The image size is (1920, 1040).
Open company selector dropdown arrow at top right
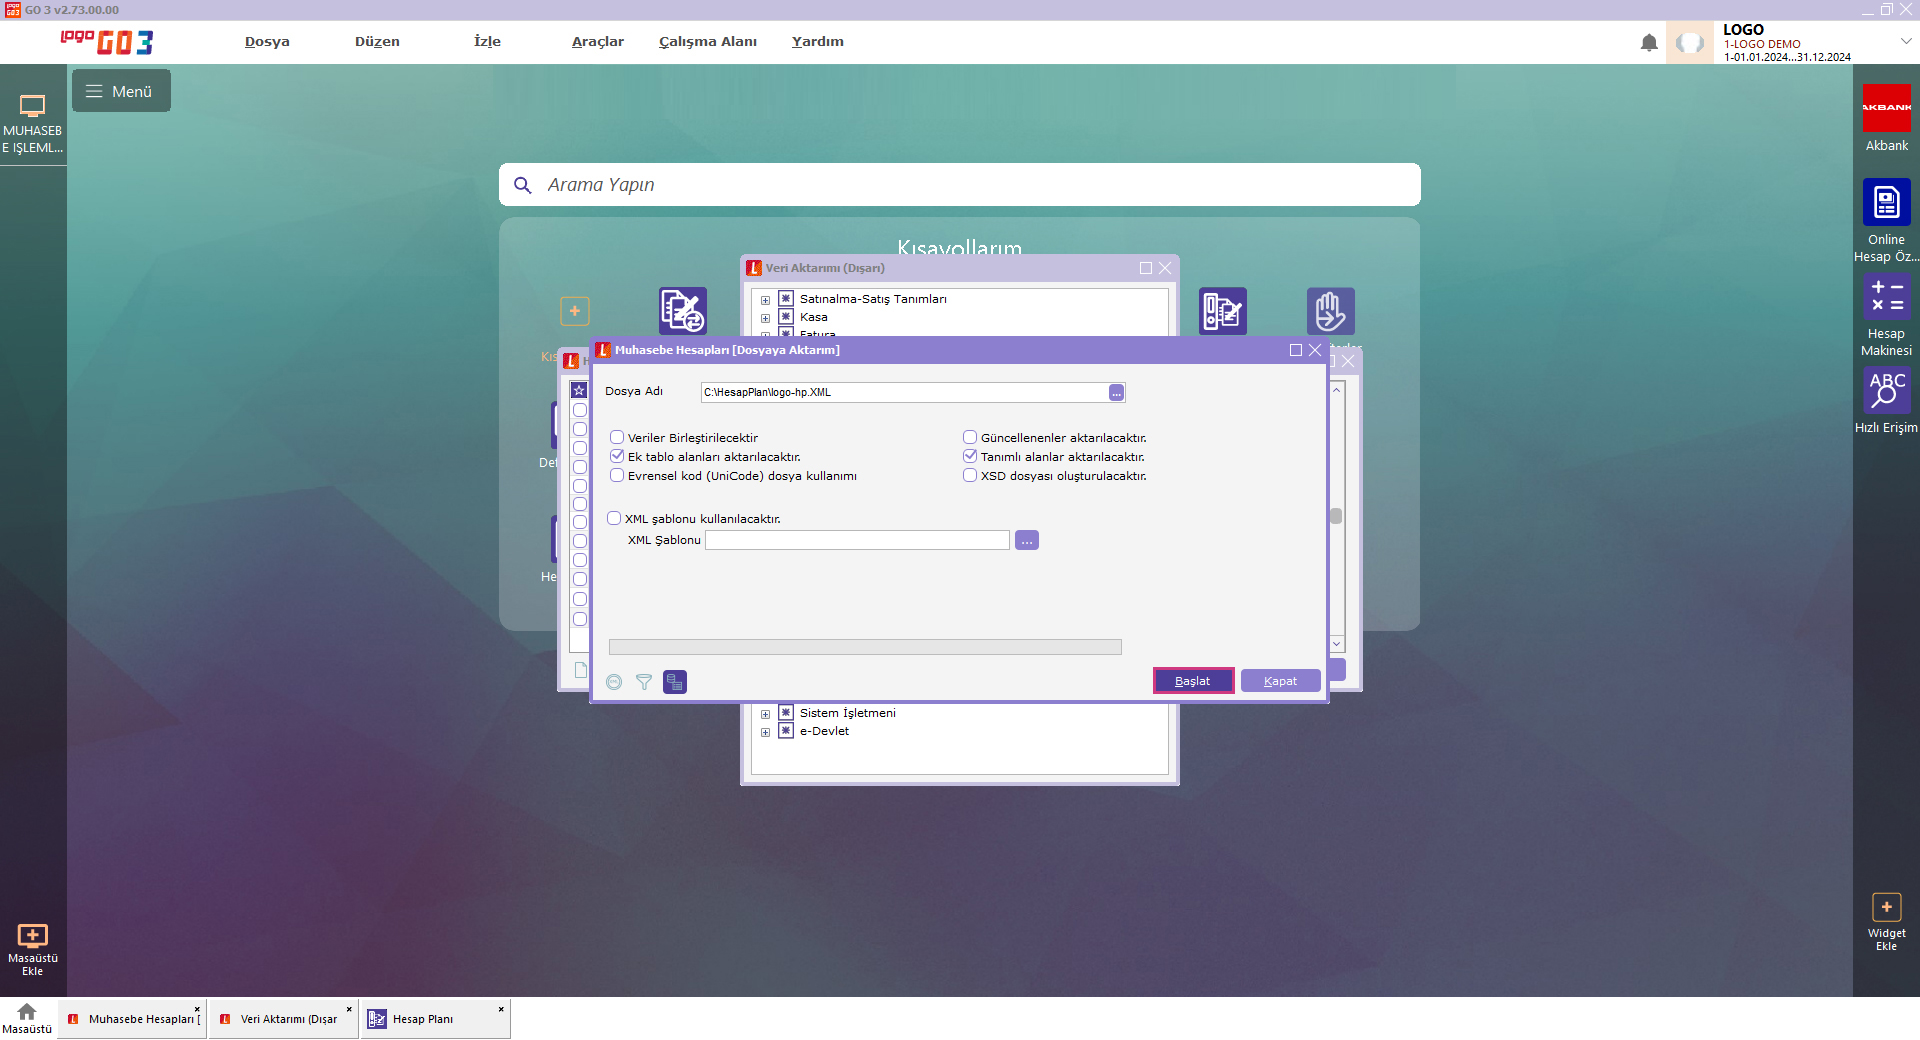[1905, 41]
